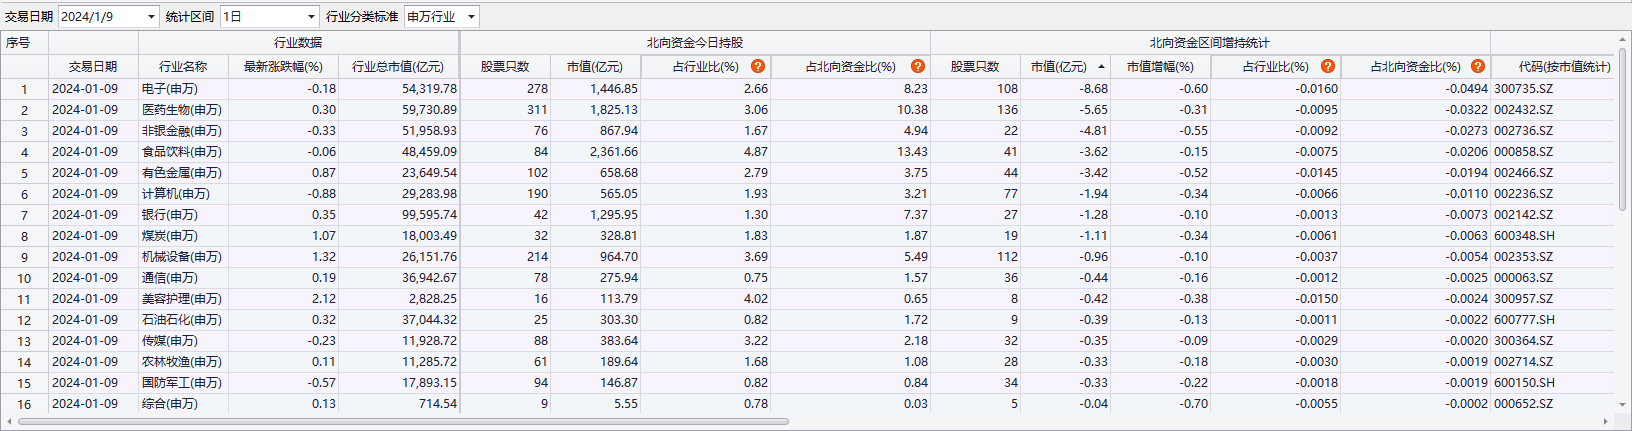The height and width of the screenshot is (431, 1632).
Task: Click help icon for 占行业比(%) under 北向资金区间增持统计
Action: pos(1327,66)
